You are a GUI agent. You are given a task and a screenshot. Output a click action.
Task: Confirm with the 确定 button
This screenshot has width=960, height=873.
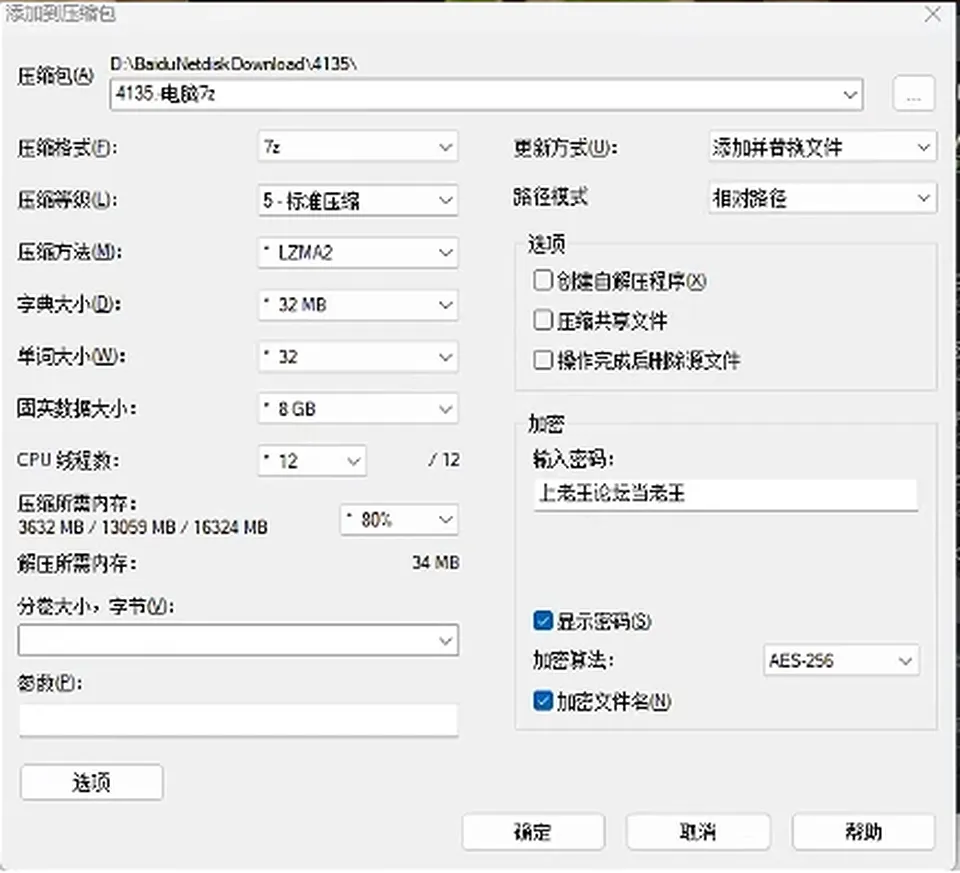pyautogui.click(x=533, y=831)
